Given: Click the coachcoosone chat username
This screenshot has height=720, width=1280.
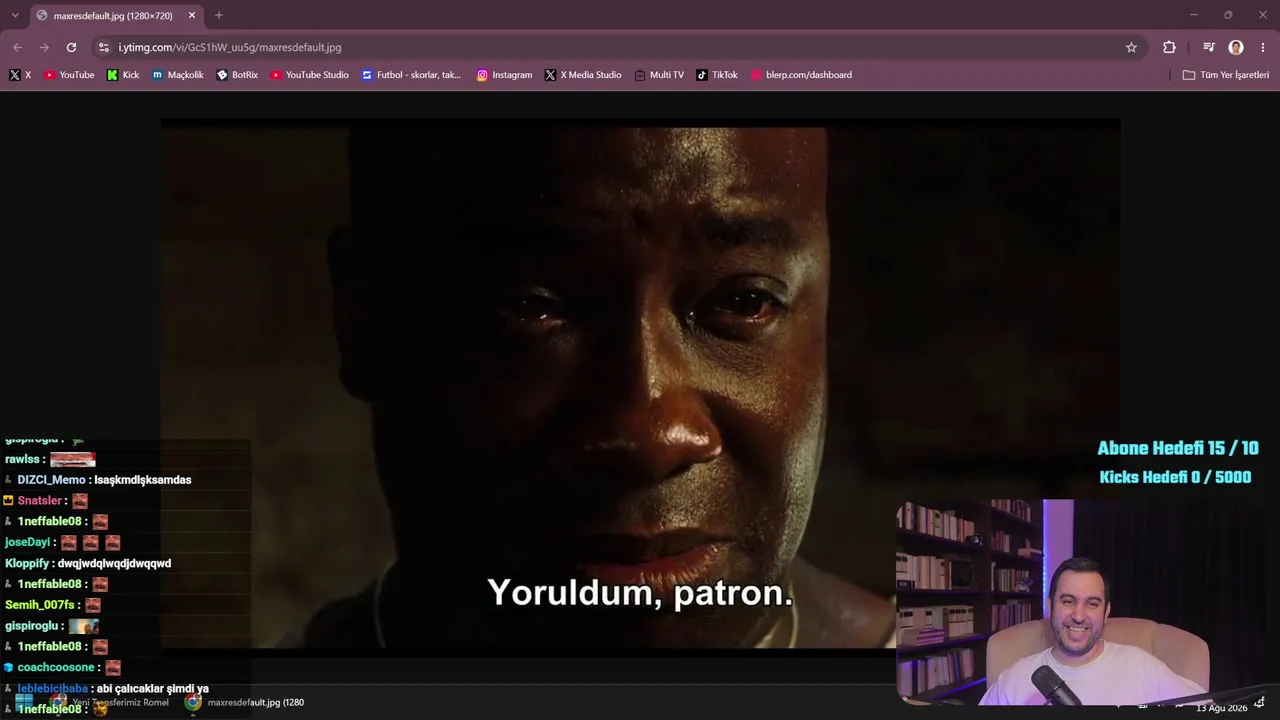Looking at the screenshot, I should coord(56,667).
